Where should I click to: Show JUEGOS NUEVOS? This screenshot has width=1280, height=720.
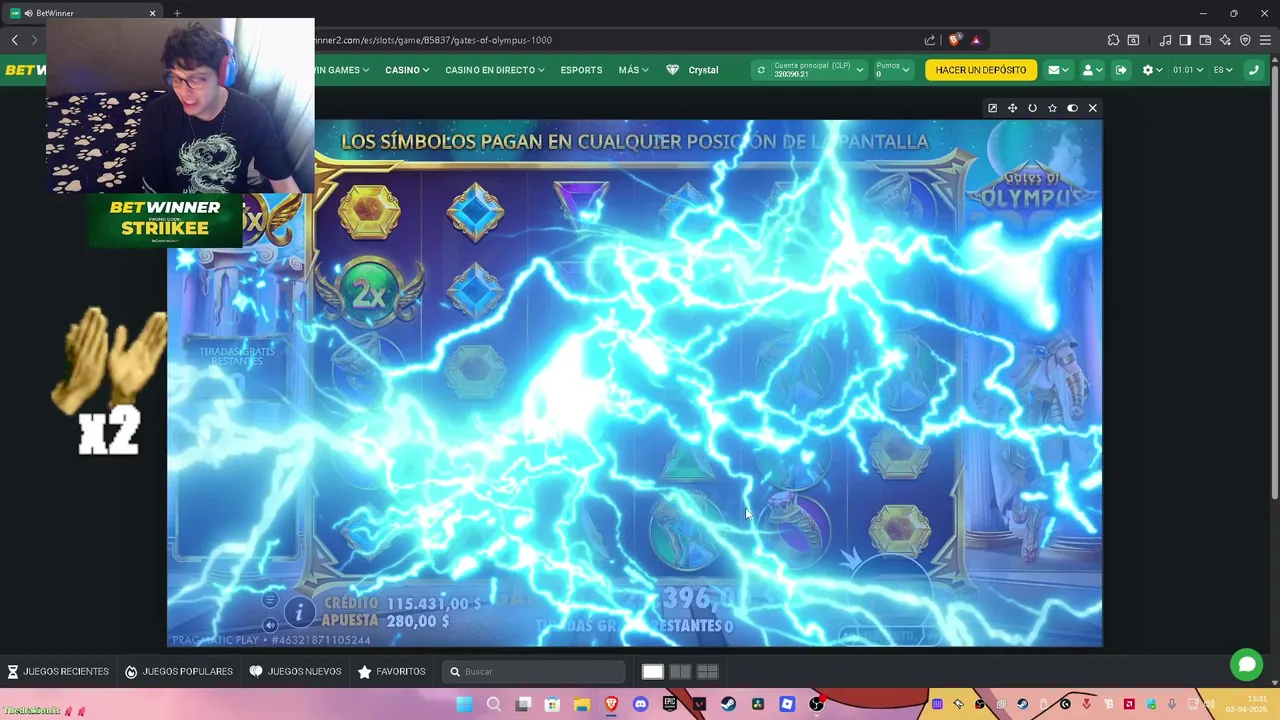coord(295,672)
